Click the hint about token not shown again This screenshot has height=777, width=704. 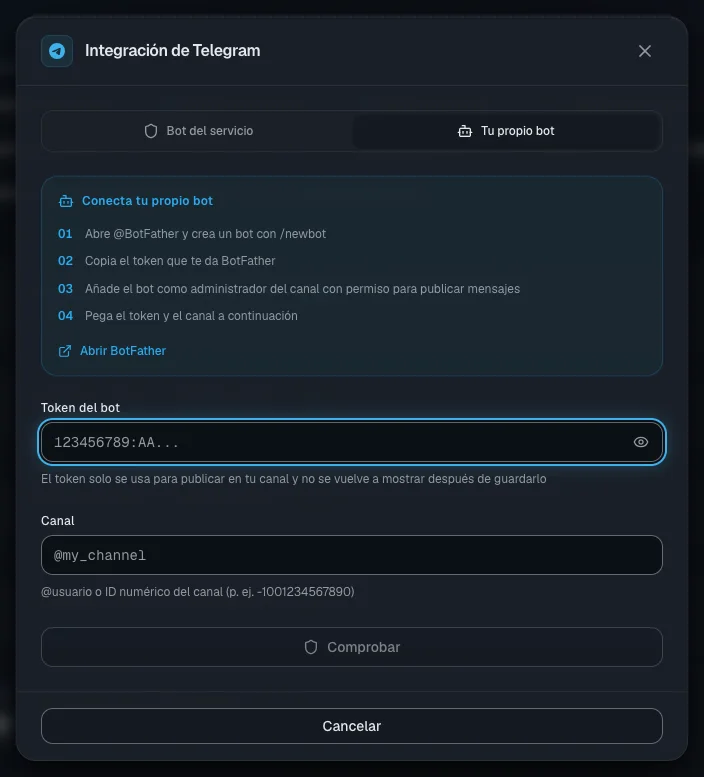294,479
